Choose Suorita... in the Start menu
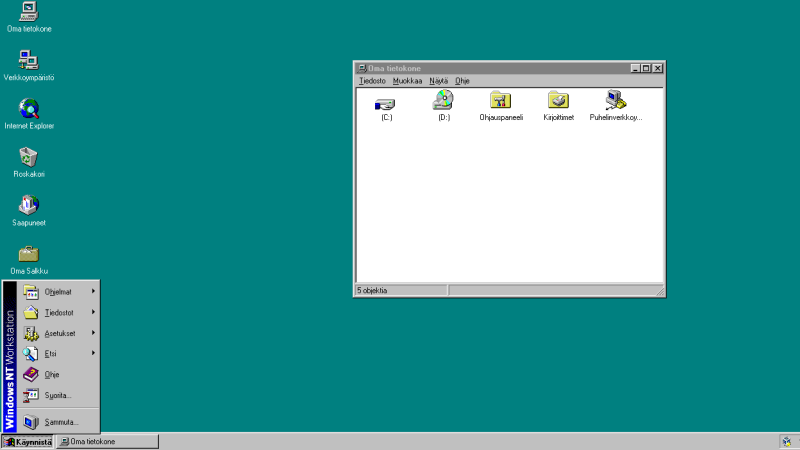 [x=59, y=395]
